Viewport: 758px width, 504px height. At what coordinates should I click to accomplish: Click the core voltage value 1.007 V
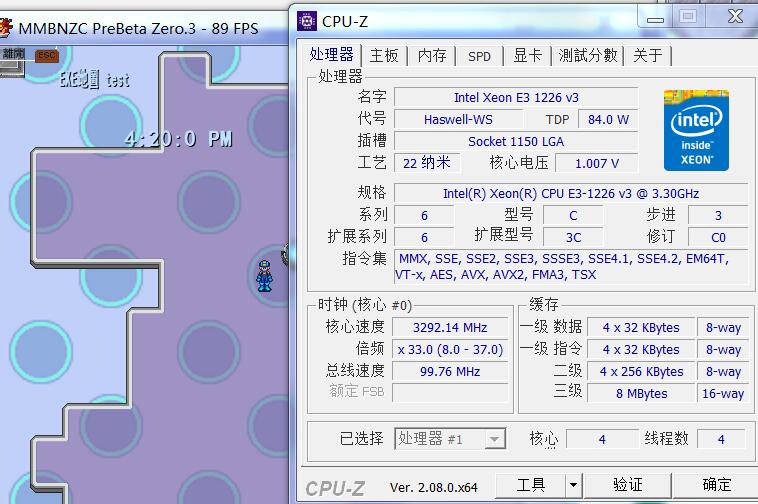tap(597, 163)
